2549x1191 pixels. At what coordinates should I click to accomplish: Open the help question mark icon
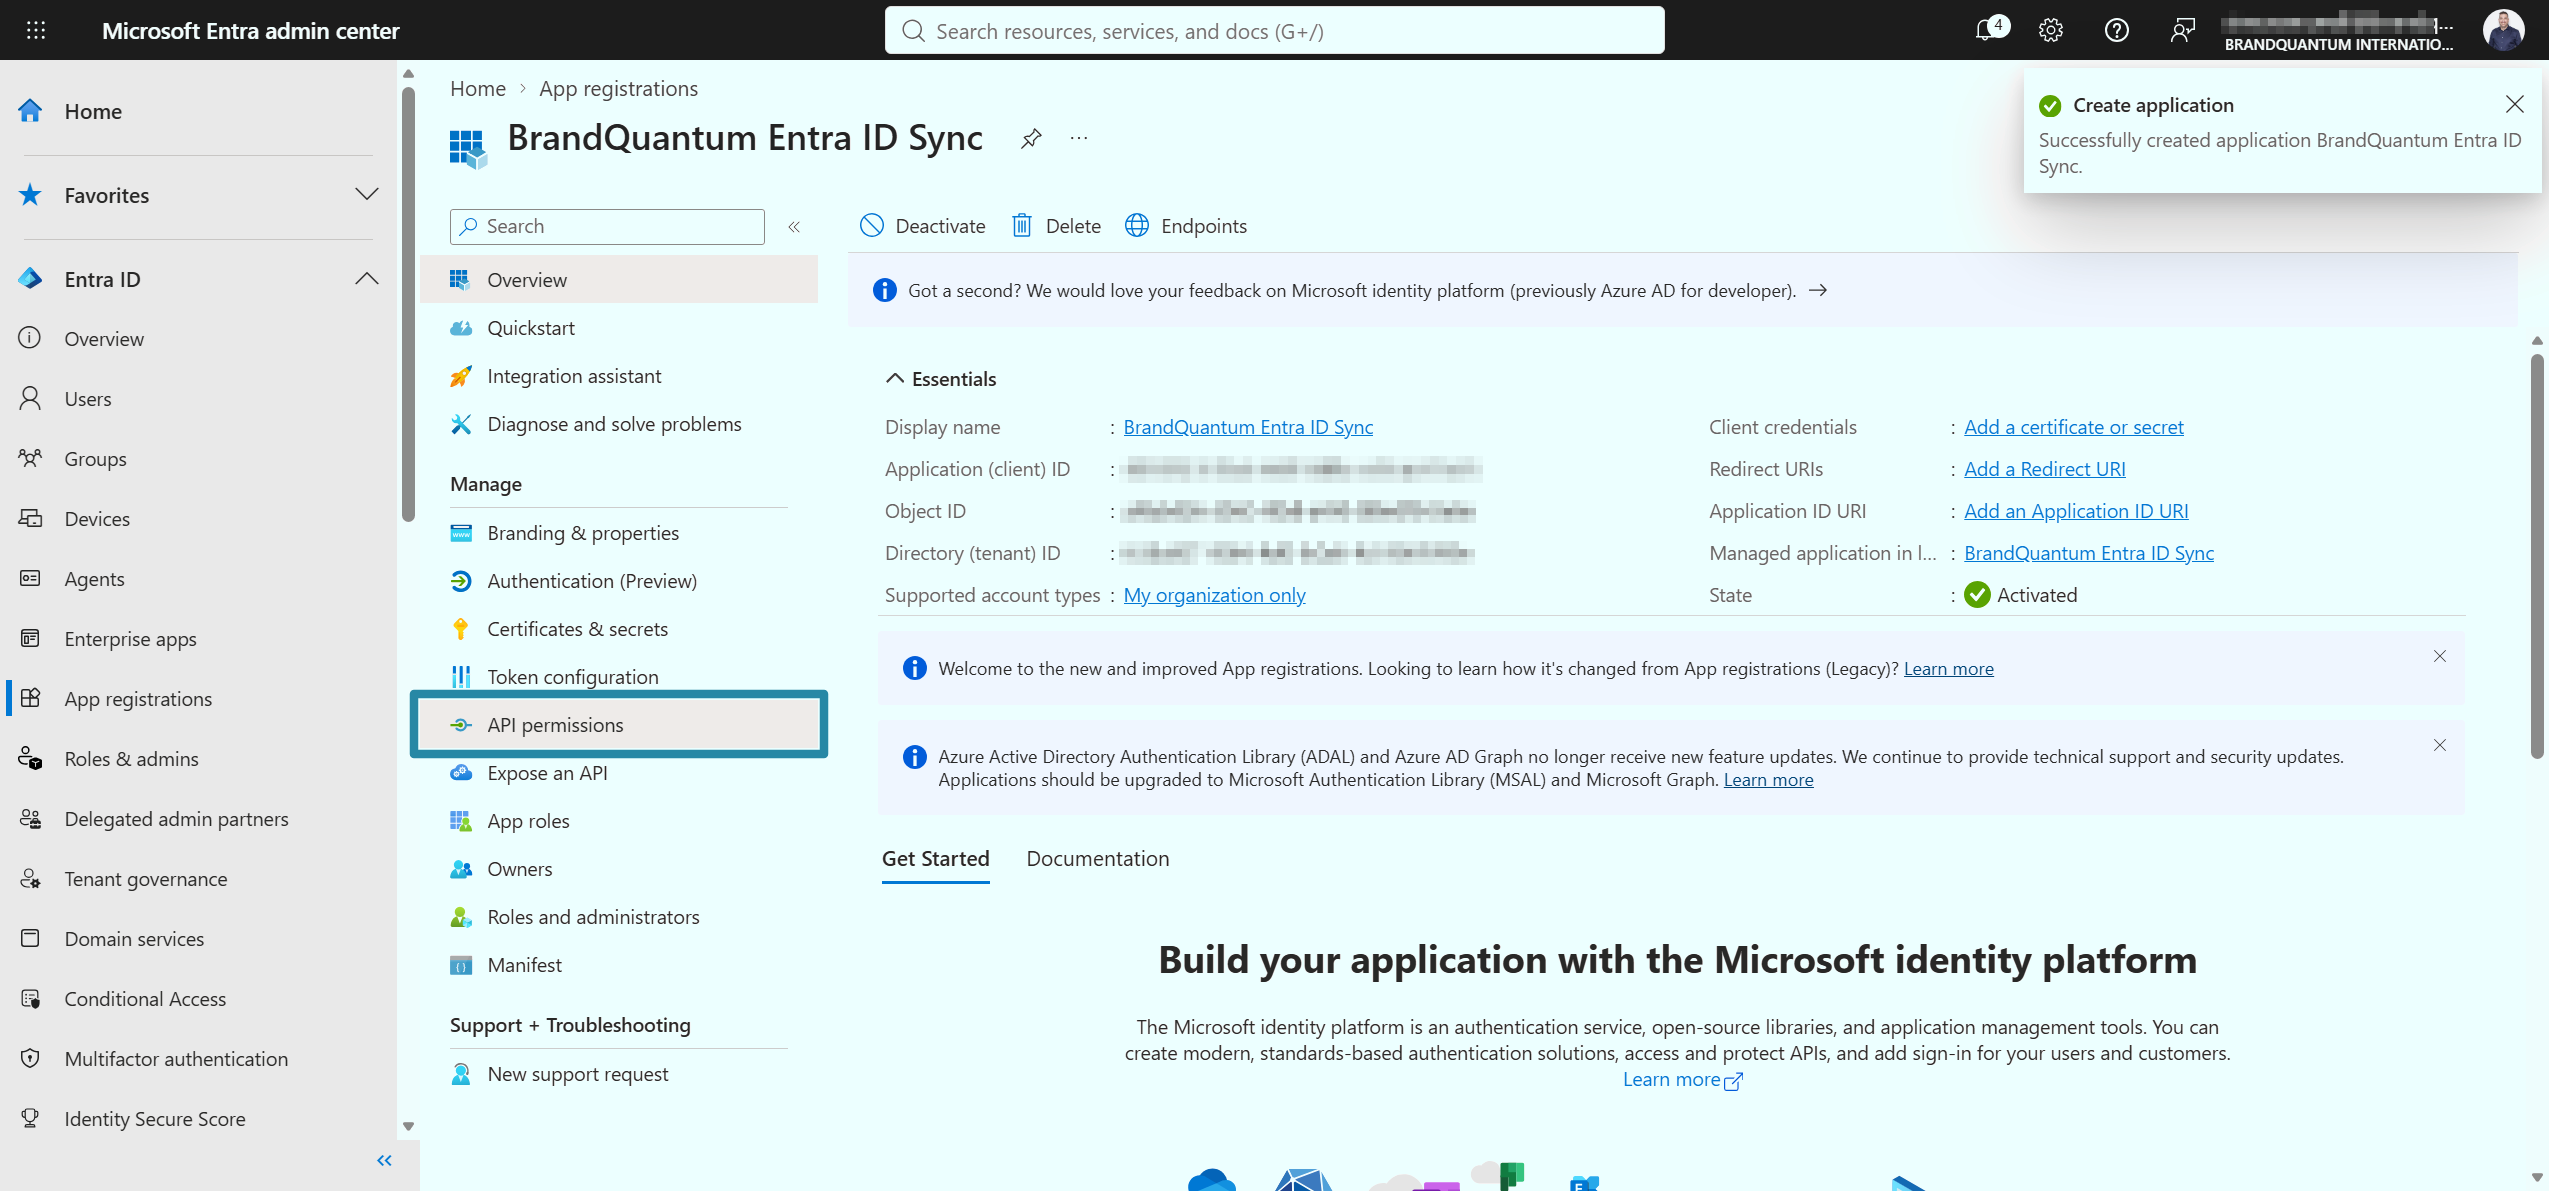2116,30
